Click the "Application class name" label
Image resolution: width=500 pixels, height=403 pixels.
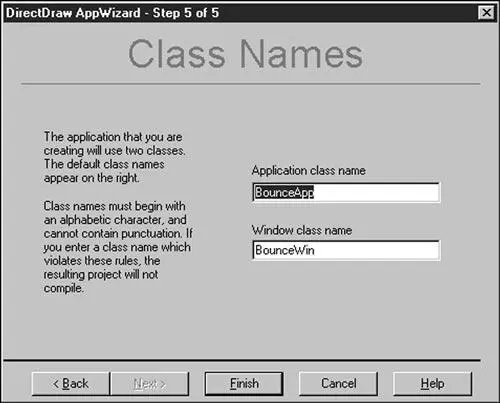tap(309, 171)
